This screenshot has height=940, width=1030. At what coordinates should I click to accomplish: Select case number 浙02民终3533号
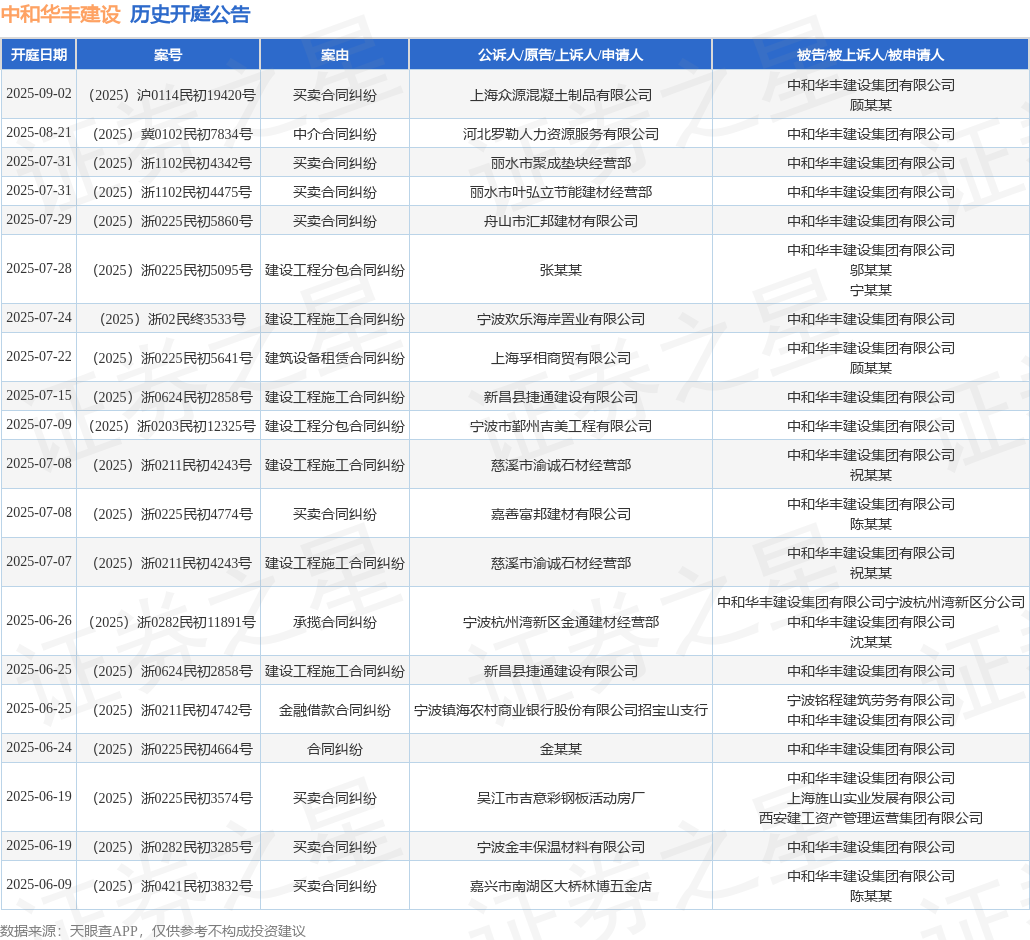pos(172,319)
